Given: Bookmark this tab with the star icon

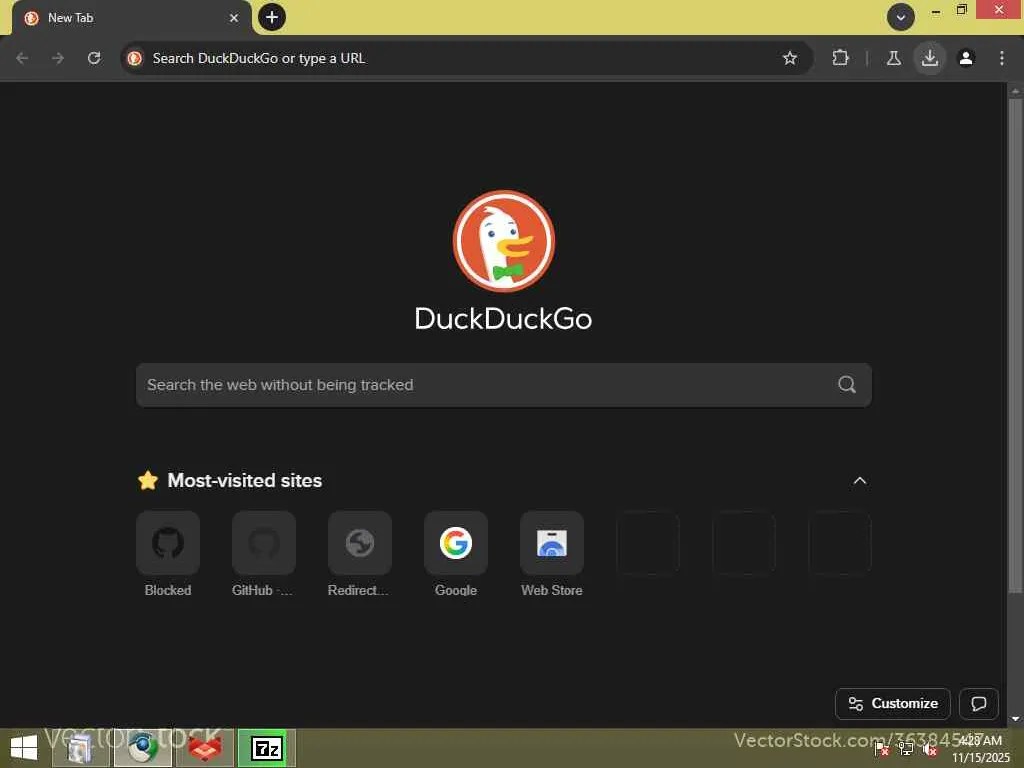Looking at the screenshot, I should pyautogui.click(x=790, y=58).
